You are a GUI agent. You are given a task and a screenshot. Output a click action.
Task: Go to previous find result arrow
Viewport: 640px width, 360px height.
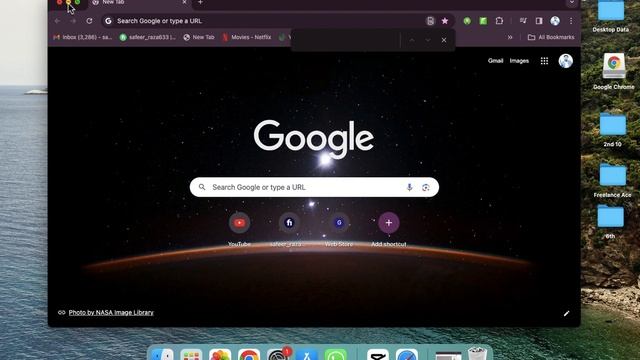coord(412,40)
